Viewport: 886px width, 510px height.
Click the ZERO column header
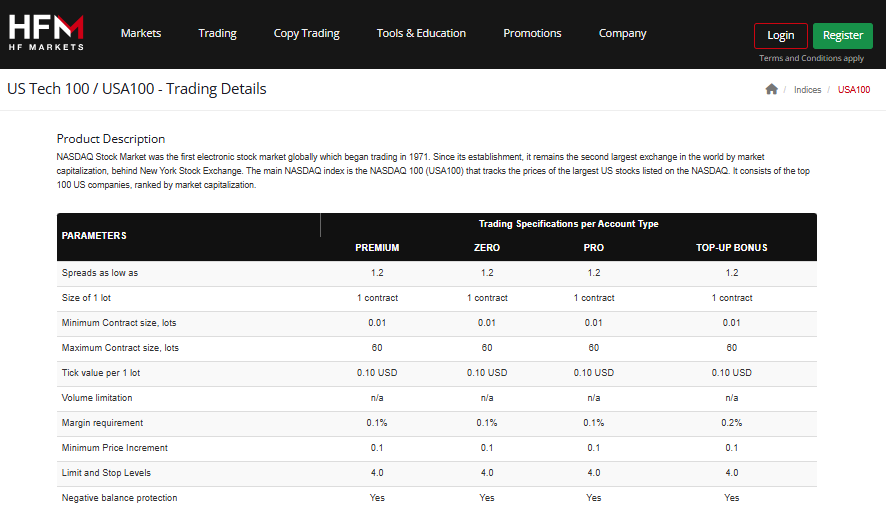(x=487, y=247)
